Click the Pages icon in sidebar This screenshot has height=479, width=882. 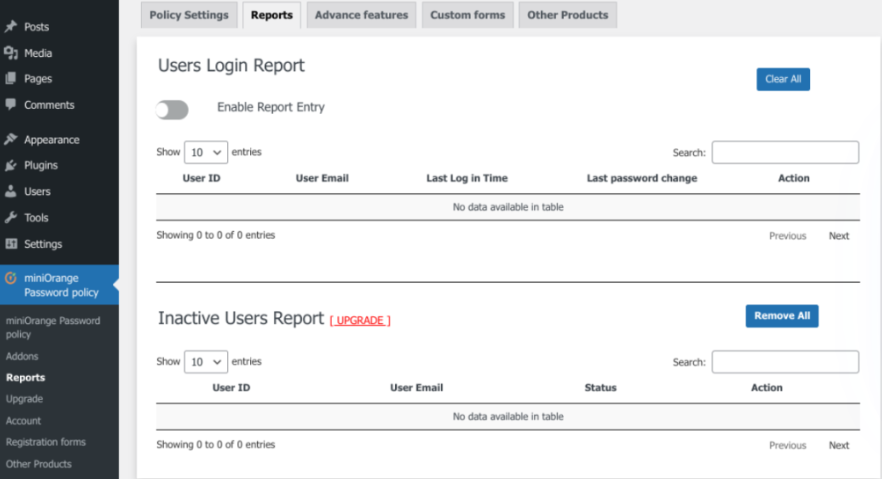pyautogui.click(x=11, y=79)
